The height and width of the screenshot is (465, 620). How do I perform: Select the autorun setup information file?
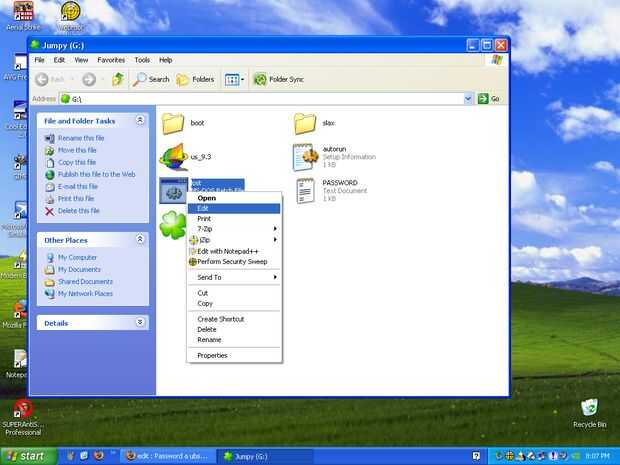coord(305,157)
